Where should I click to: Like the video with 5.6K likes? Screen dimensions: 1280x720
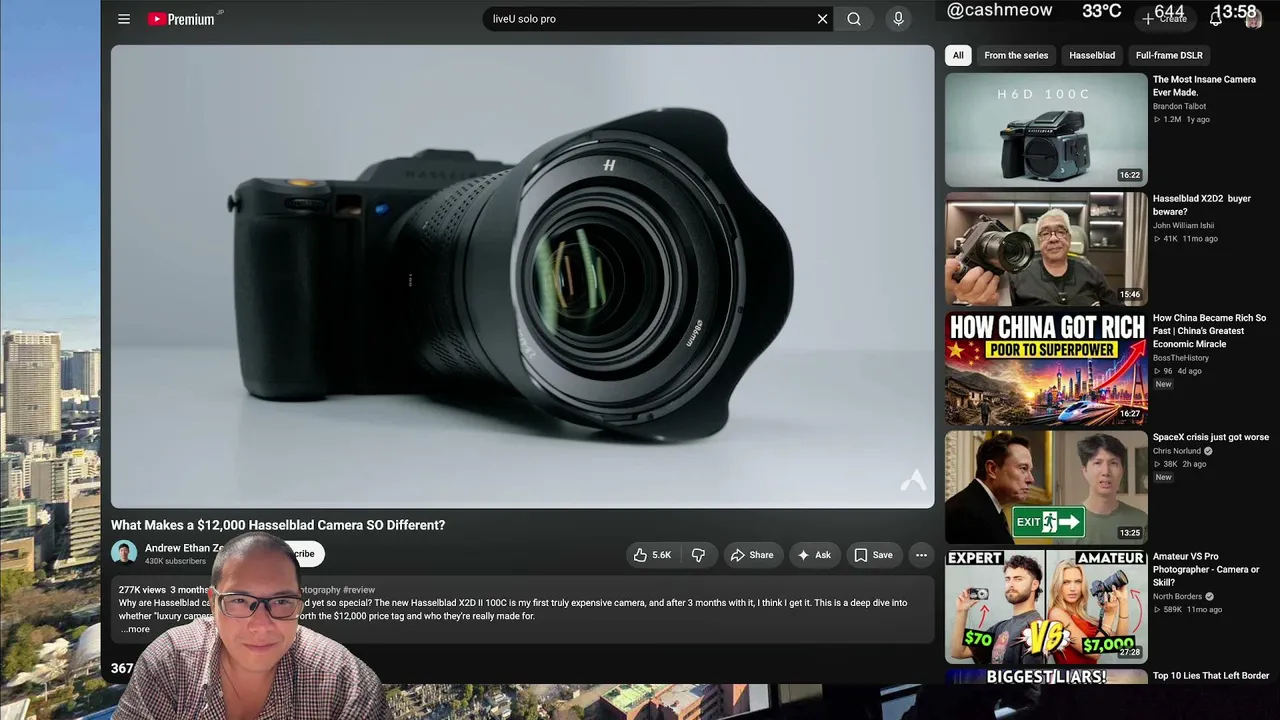click(x=653, y=555)
